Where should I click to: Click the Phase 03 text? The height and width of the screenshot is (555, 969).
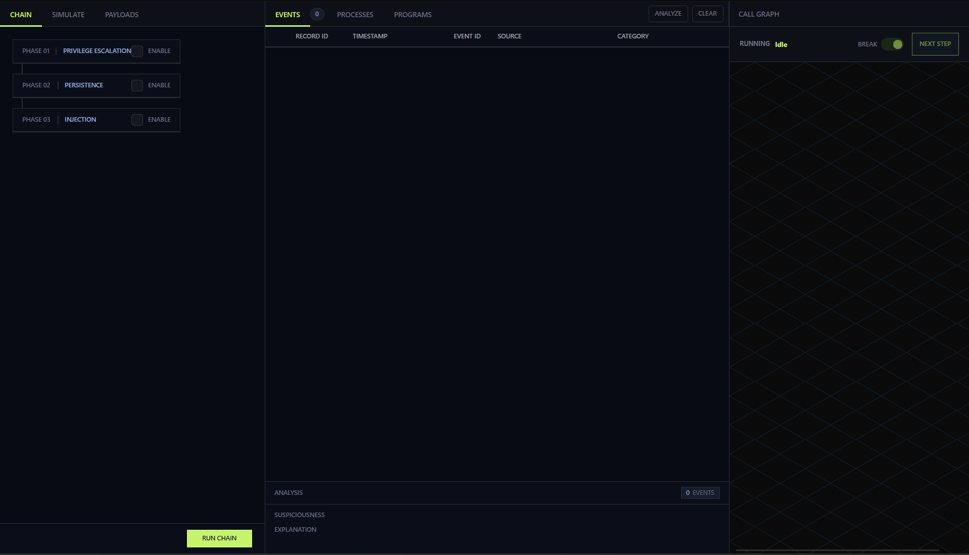[36, 120]
